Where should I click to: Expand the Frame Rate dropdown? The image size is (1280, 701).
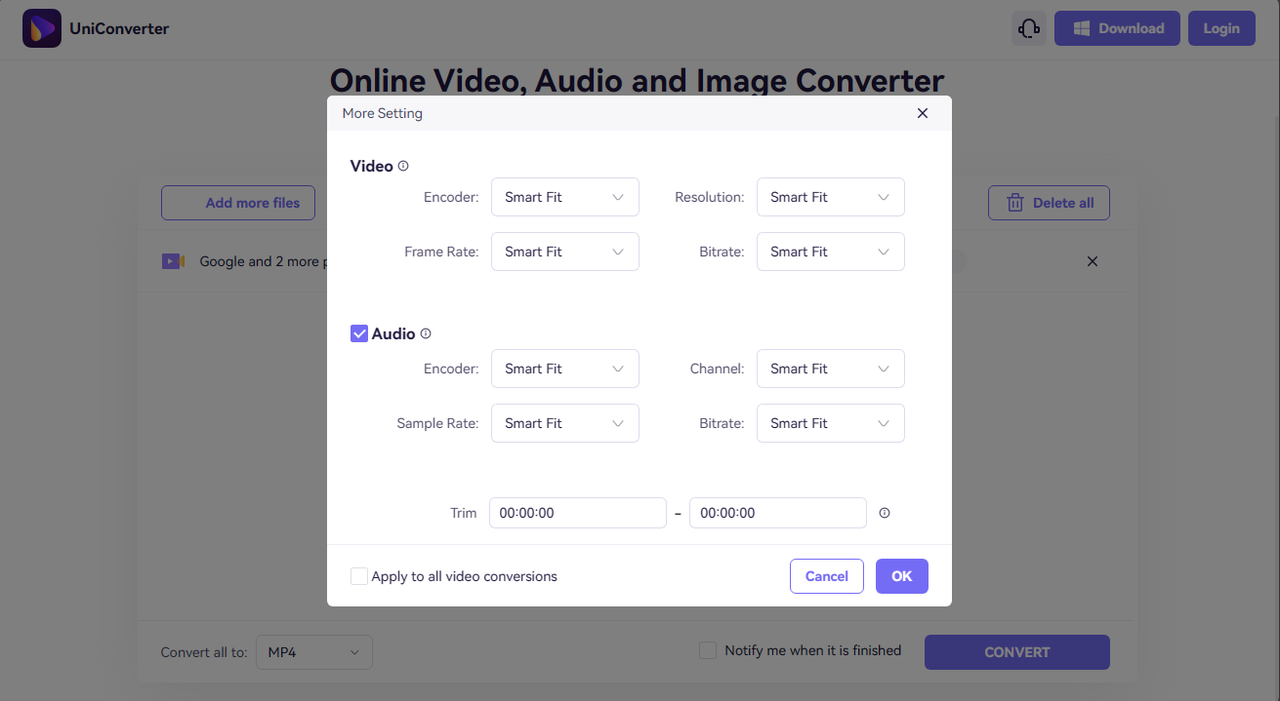pos(565,252)
